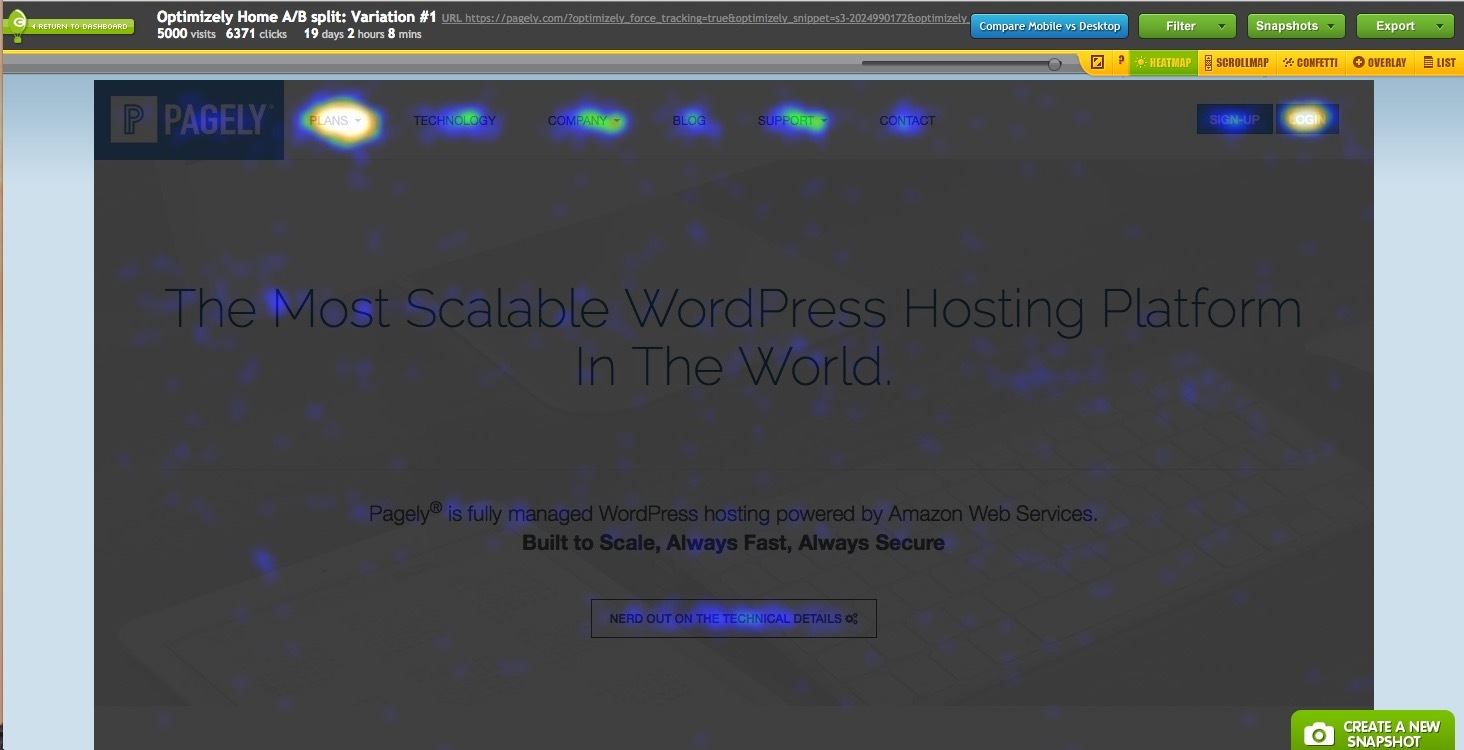Click the '19 days 2 hours 8 mins' duration

tap(362, 34)
